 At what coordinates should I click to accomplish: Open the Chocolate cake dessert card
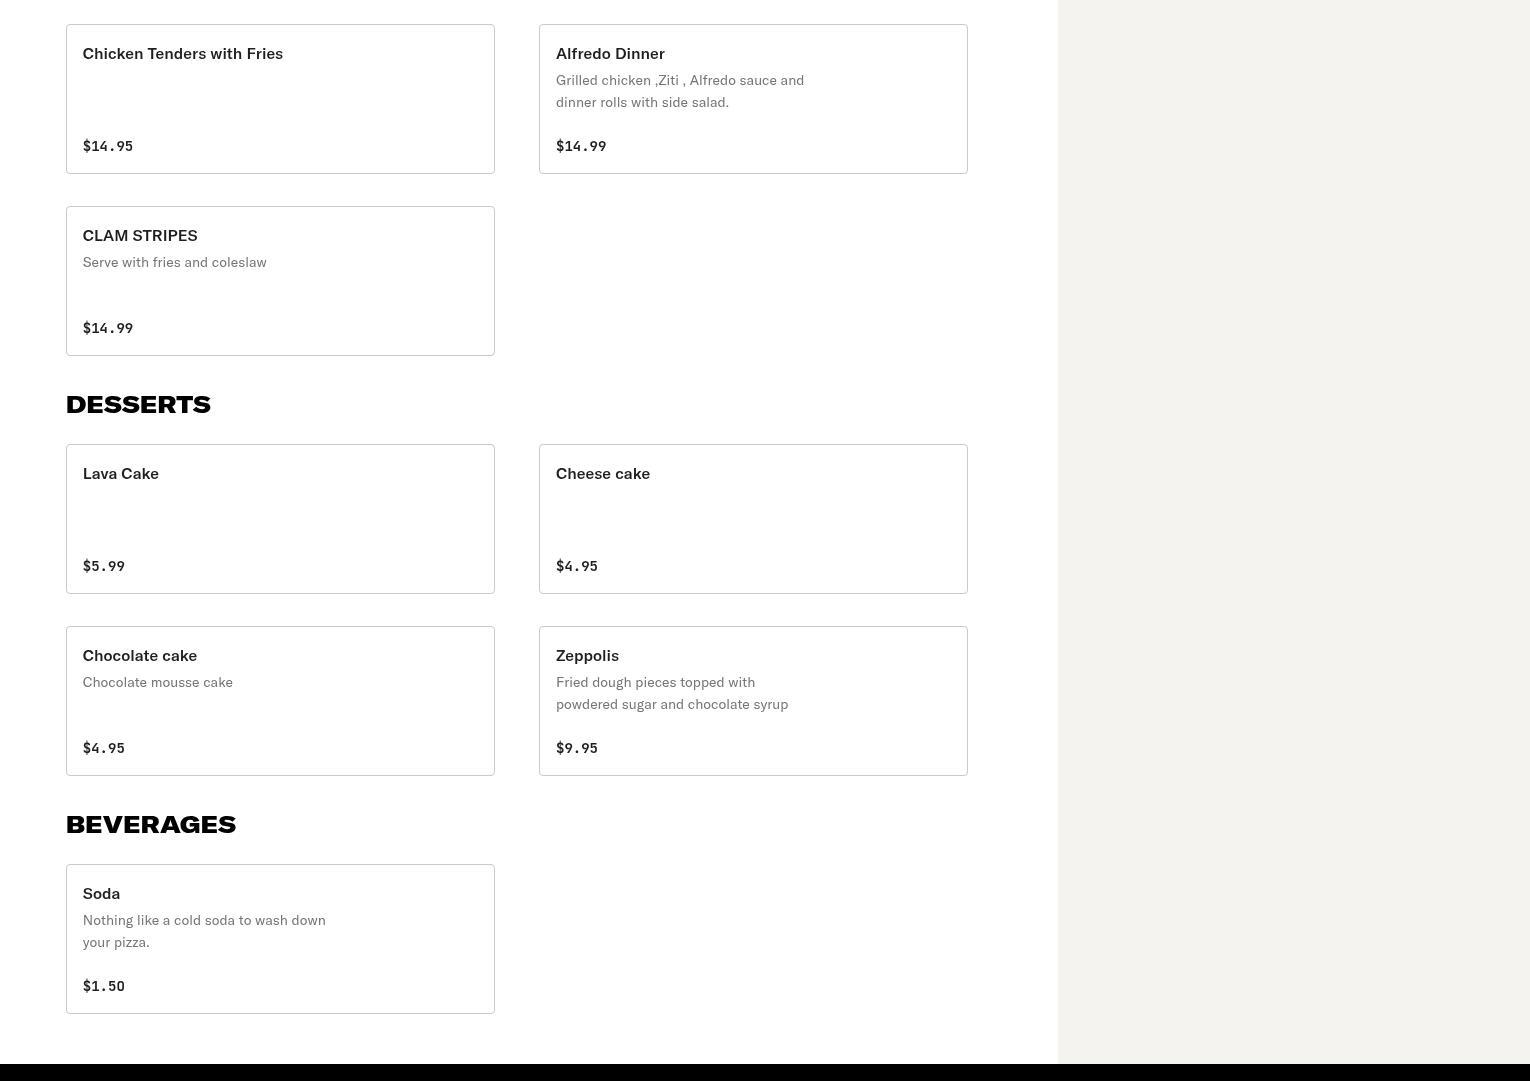point(280,701)
